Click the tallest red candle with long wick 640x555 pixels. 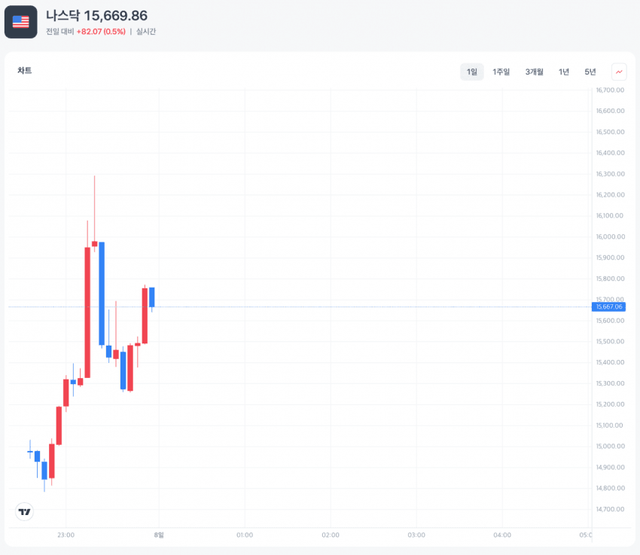click(x=88, y=310)
